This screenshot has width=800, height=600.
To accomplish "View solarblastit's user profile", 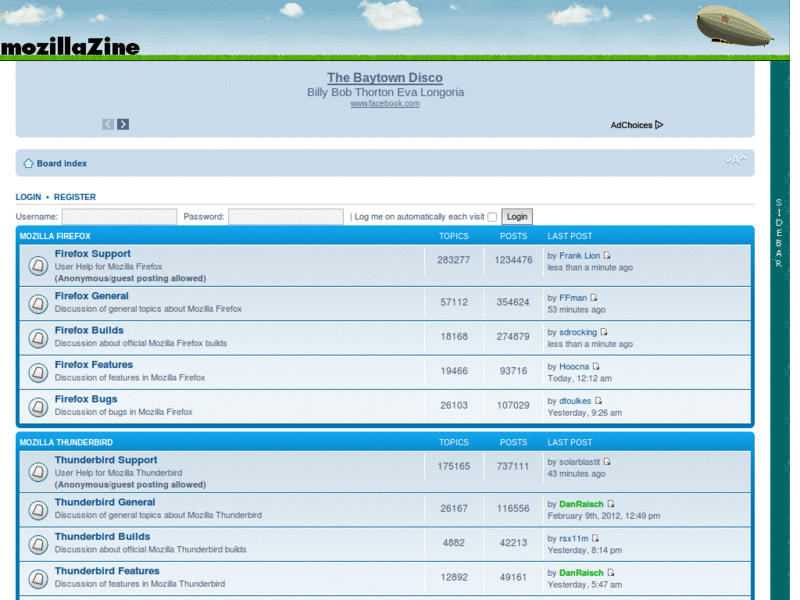I will click(580, 462).
